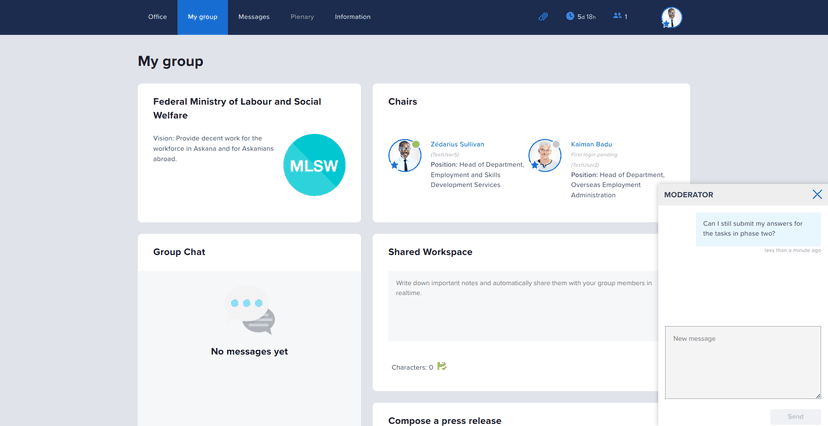Open the participants count icon
The image size is (828, 426).
tap(617, 17)
